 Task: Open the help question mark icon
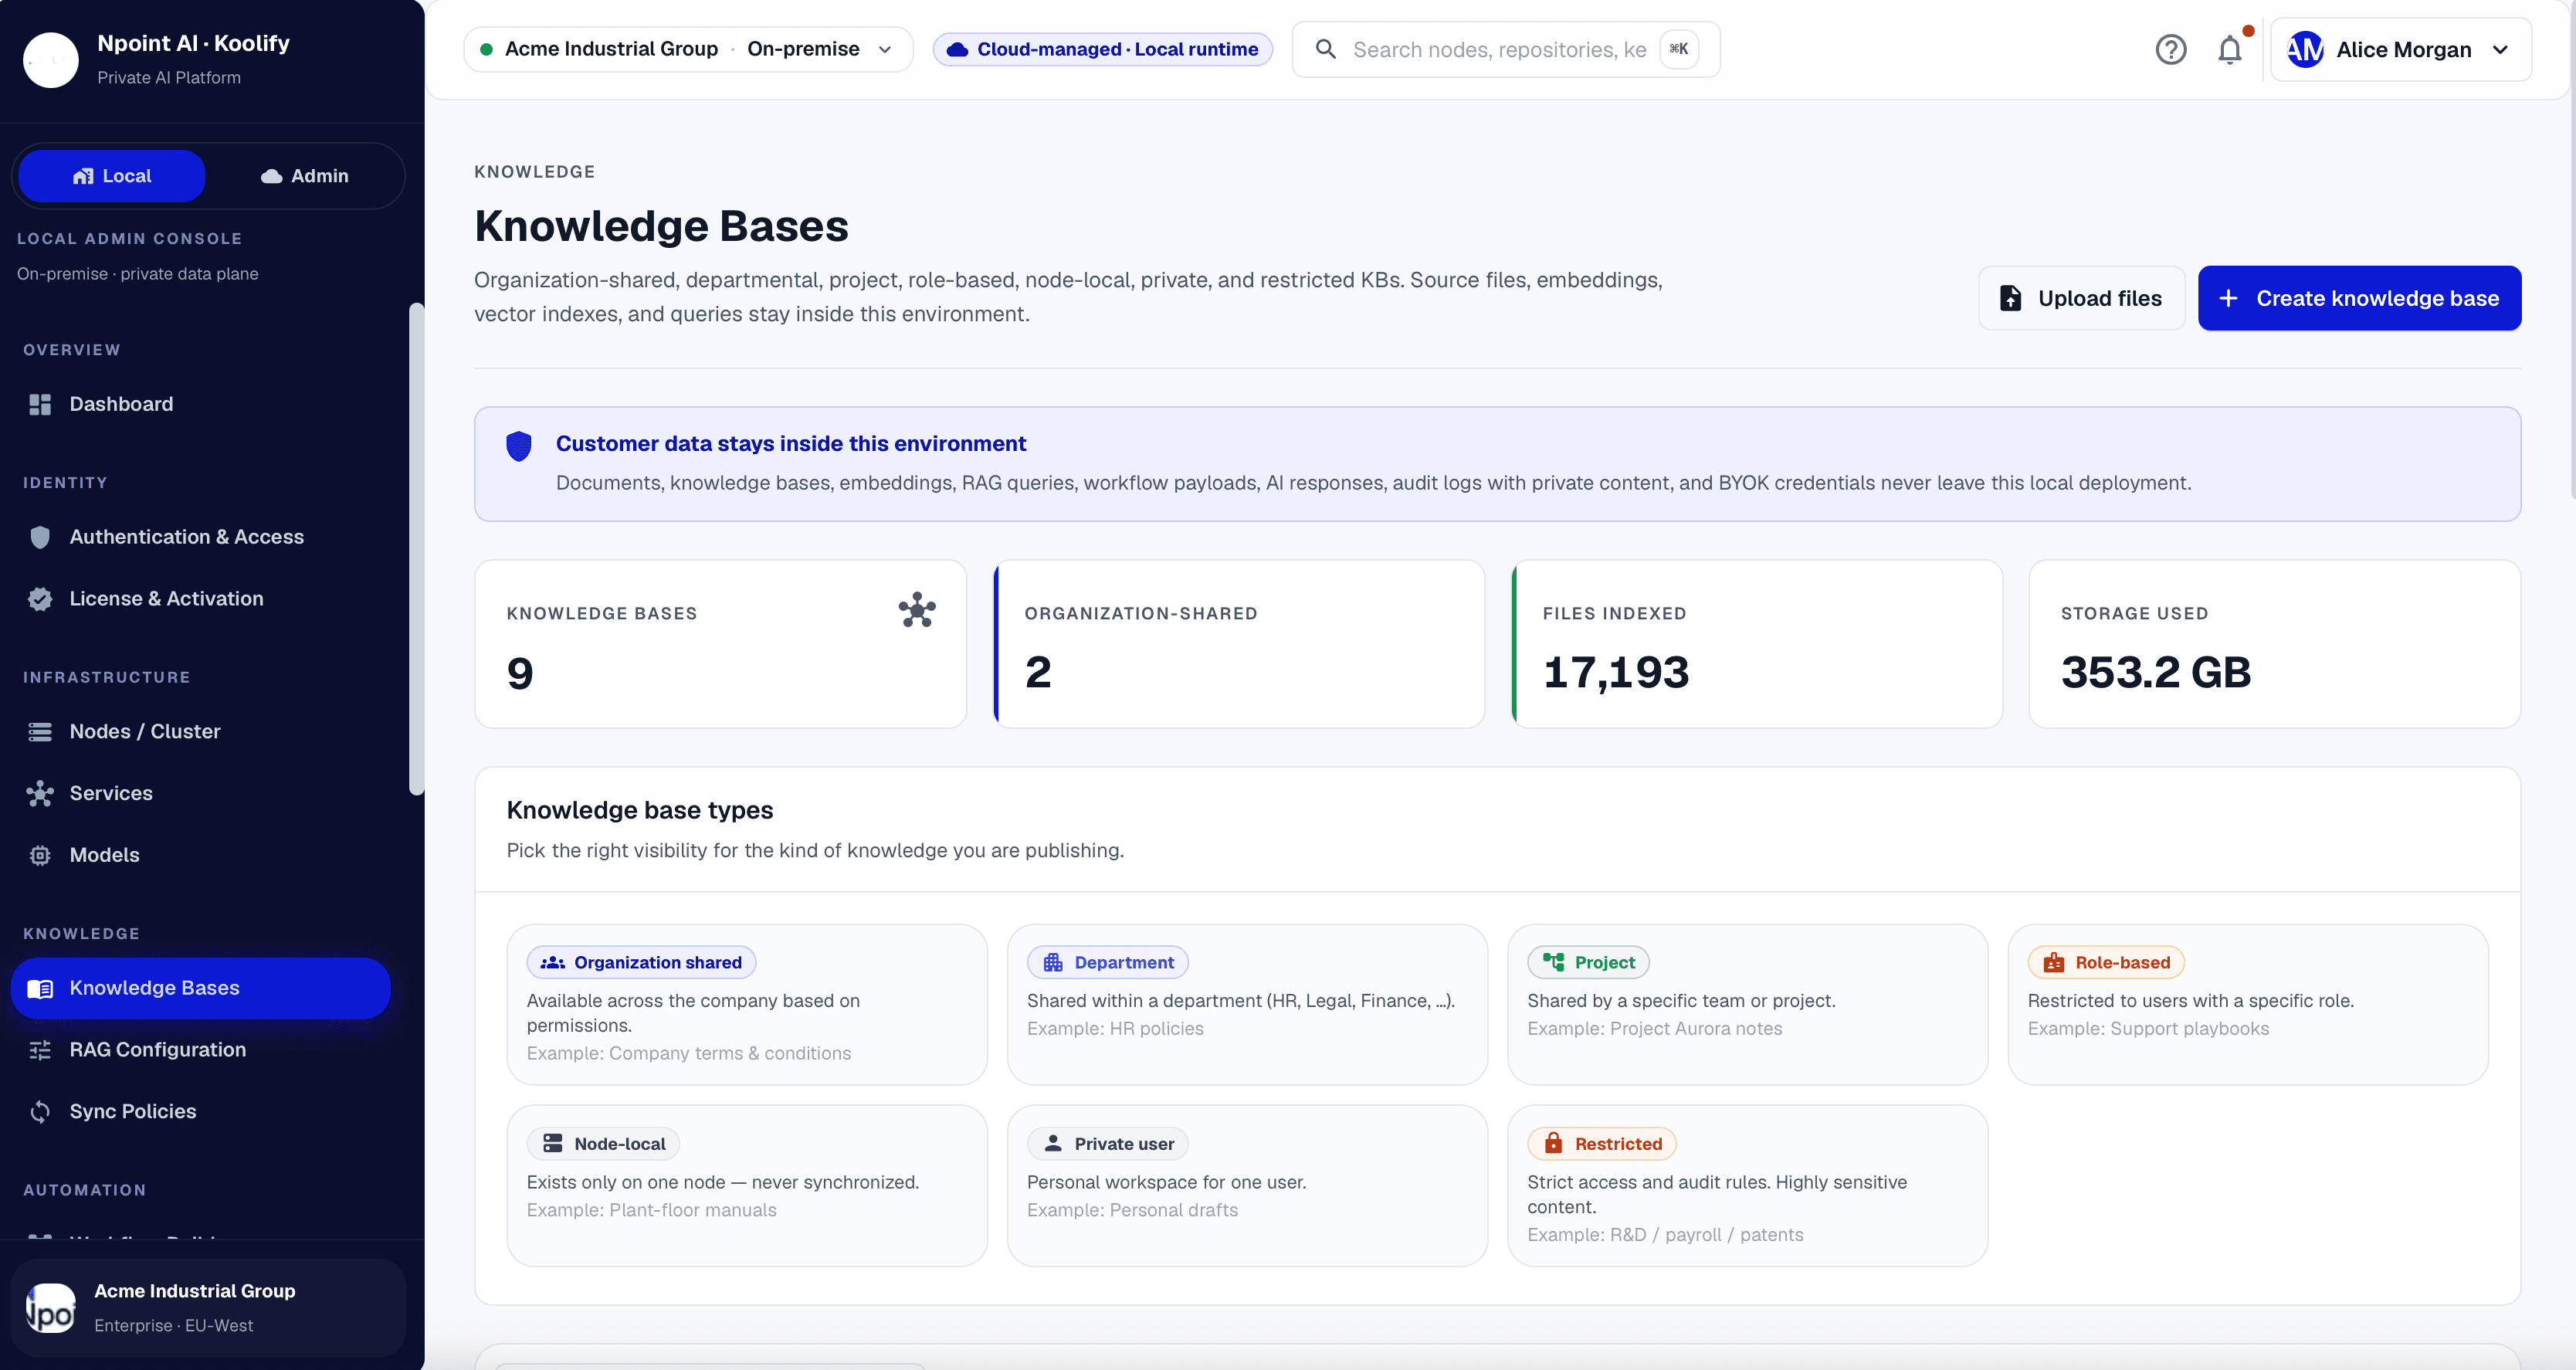2170,49
